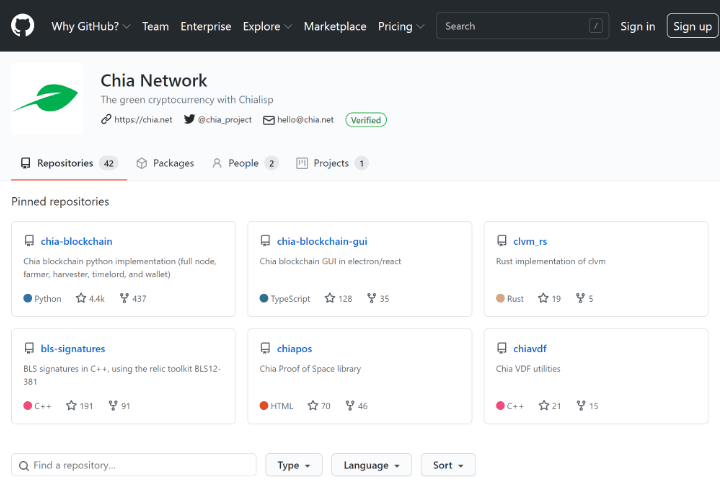This screenshot has width=720, height=482.
Task: Open the fork icon on clvm_rs showing 5
Action: (580, 298)
